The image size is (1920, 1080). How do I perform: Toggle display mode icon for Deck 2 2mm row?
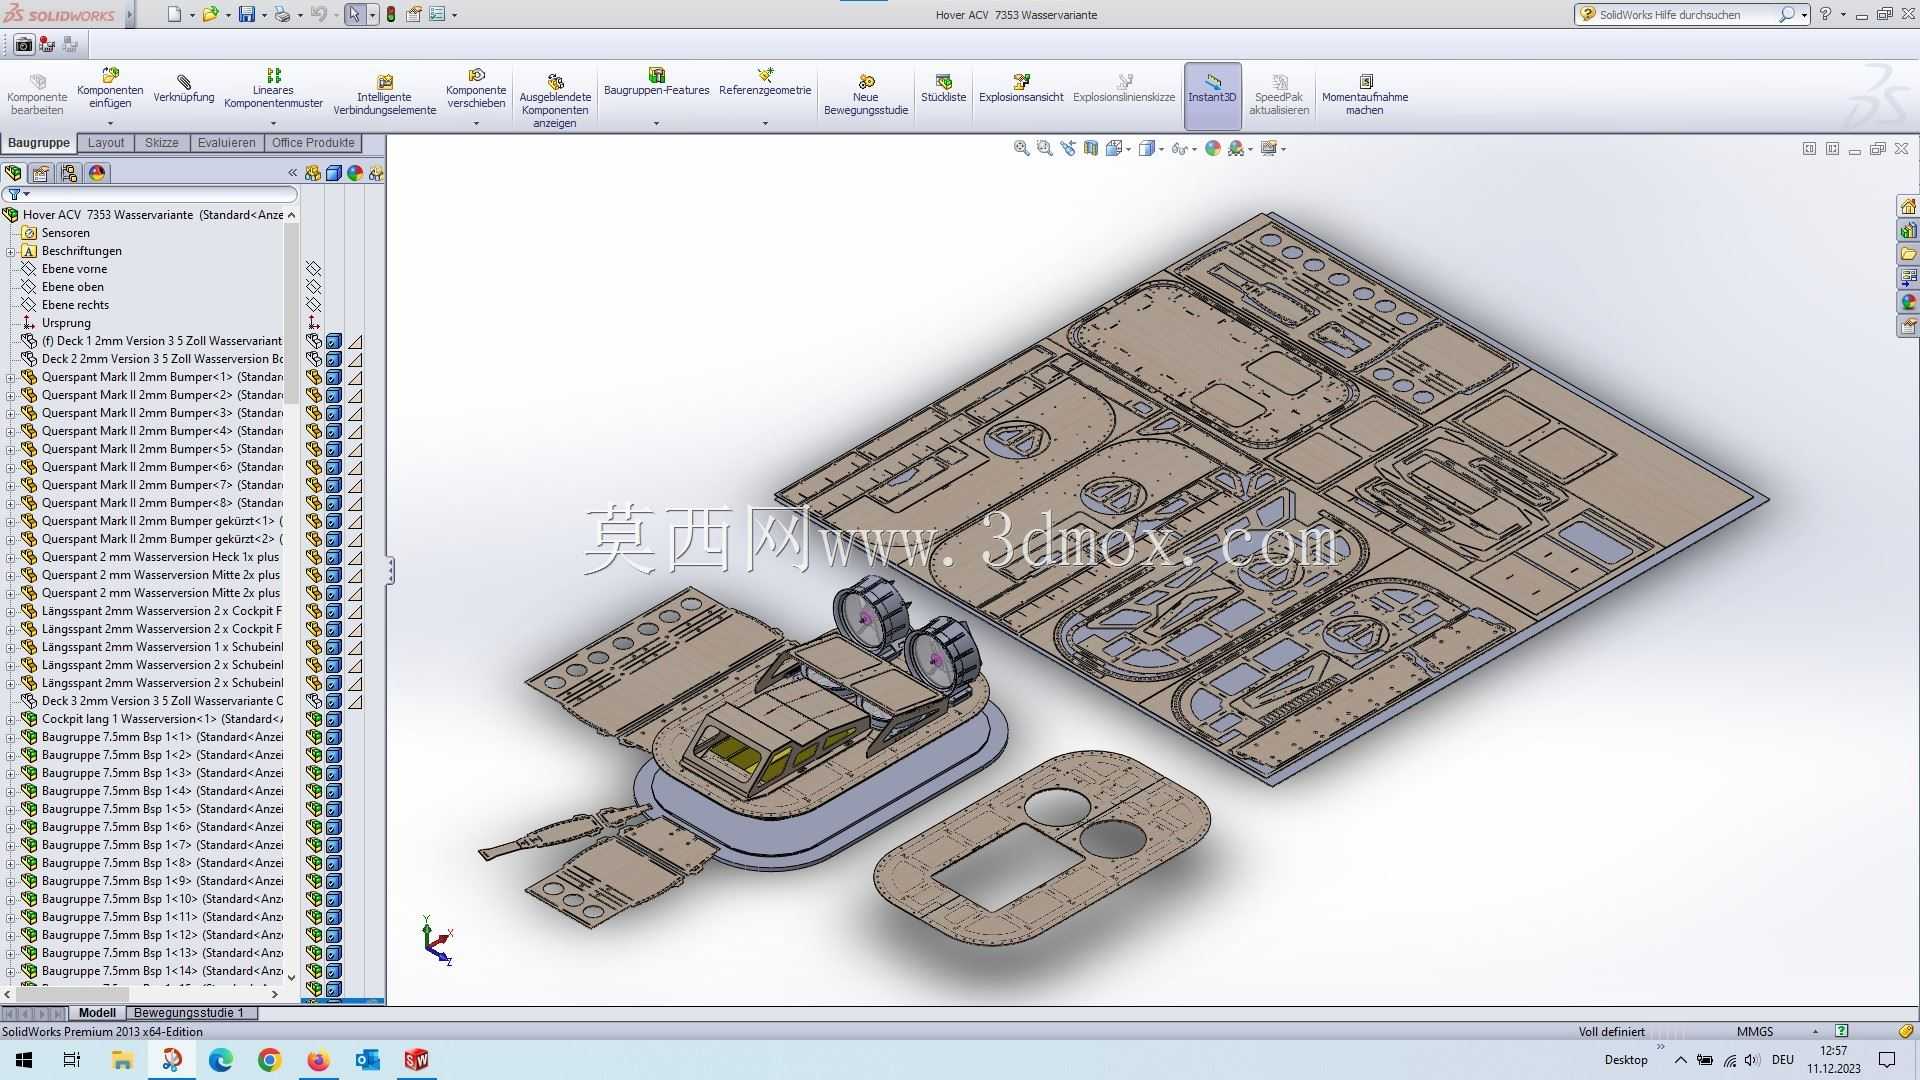click(x=334, y=359)
